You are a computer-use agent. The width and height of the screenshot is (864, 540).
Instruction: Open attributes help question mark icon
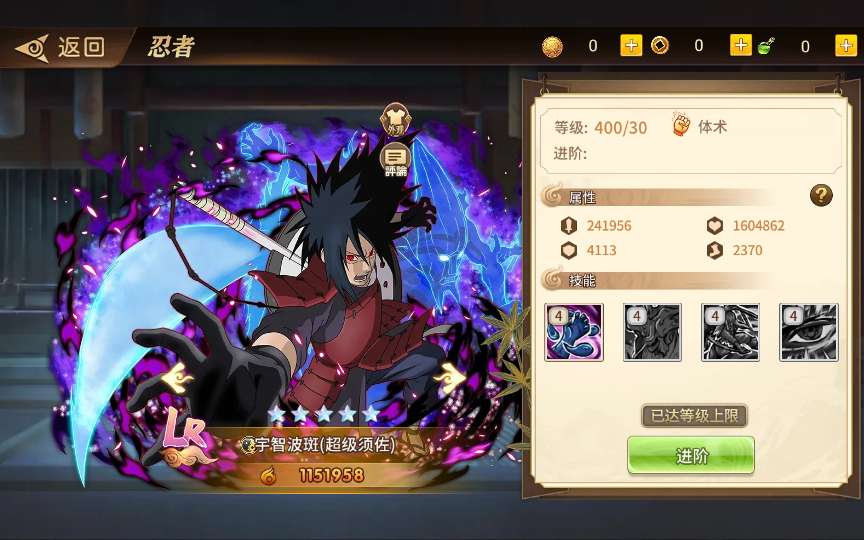click(x=821, y=196)
